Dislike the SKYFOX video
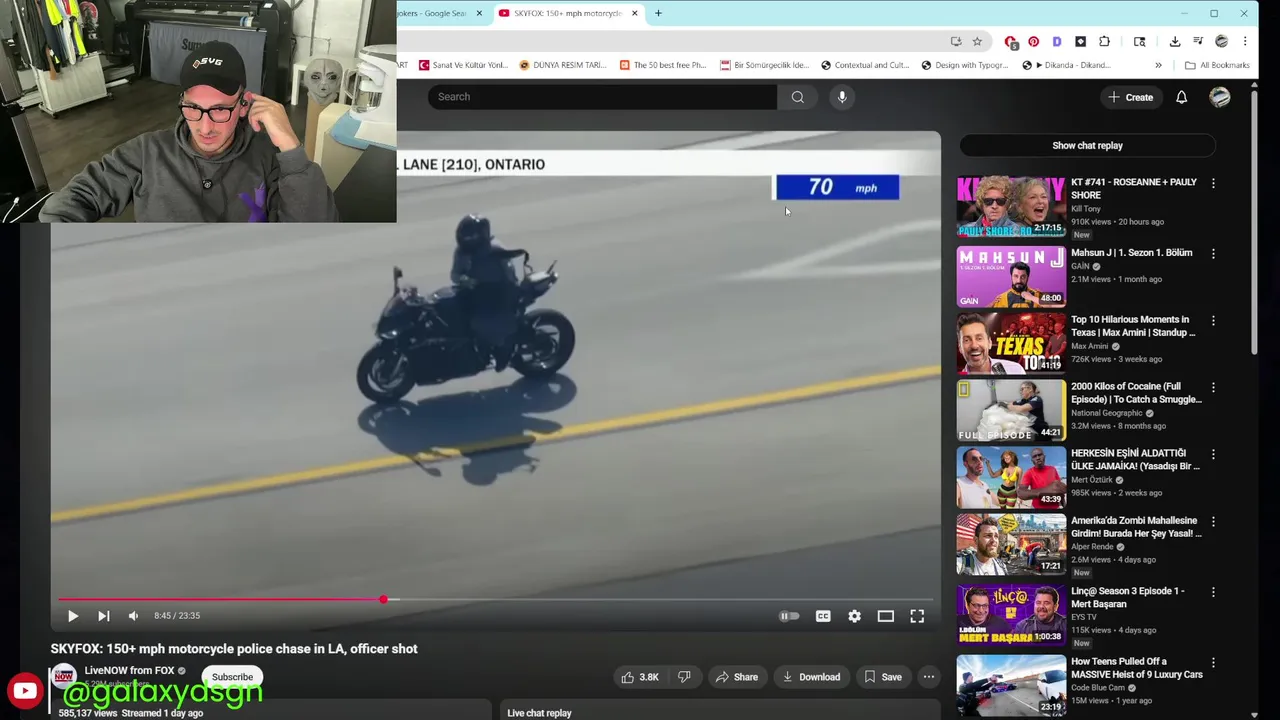Screen dimensions: 1280x720 (684, 677)
